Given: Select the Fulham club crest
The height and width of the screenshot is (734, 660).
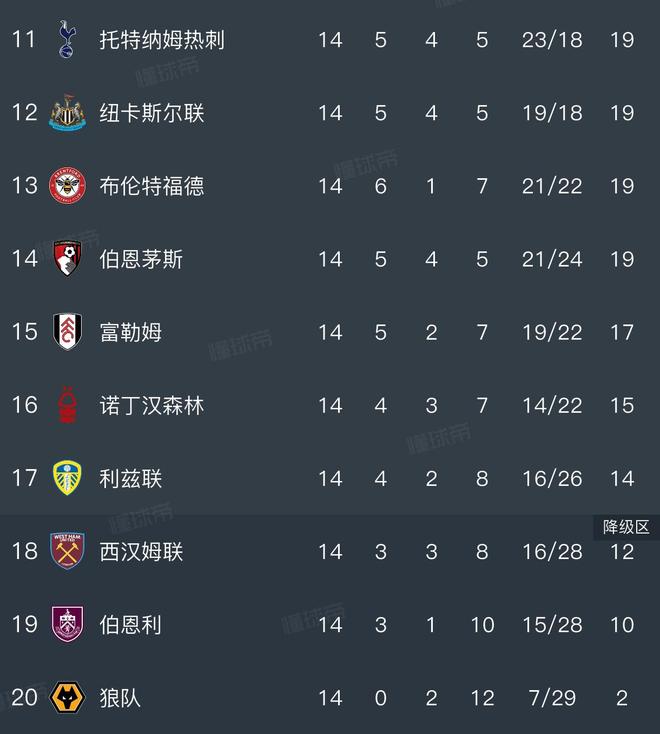Looking at the screenshot, I should [x=68, y=331].
